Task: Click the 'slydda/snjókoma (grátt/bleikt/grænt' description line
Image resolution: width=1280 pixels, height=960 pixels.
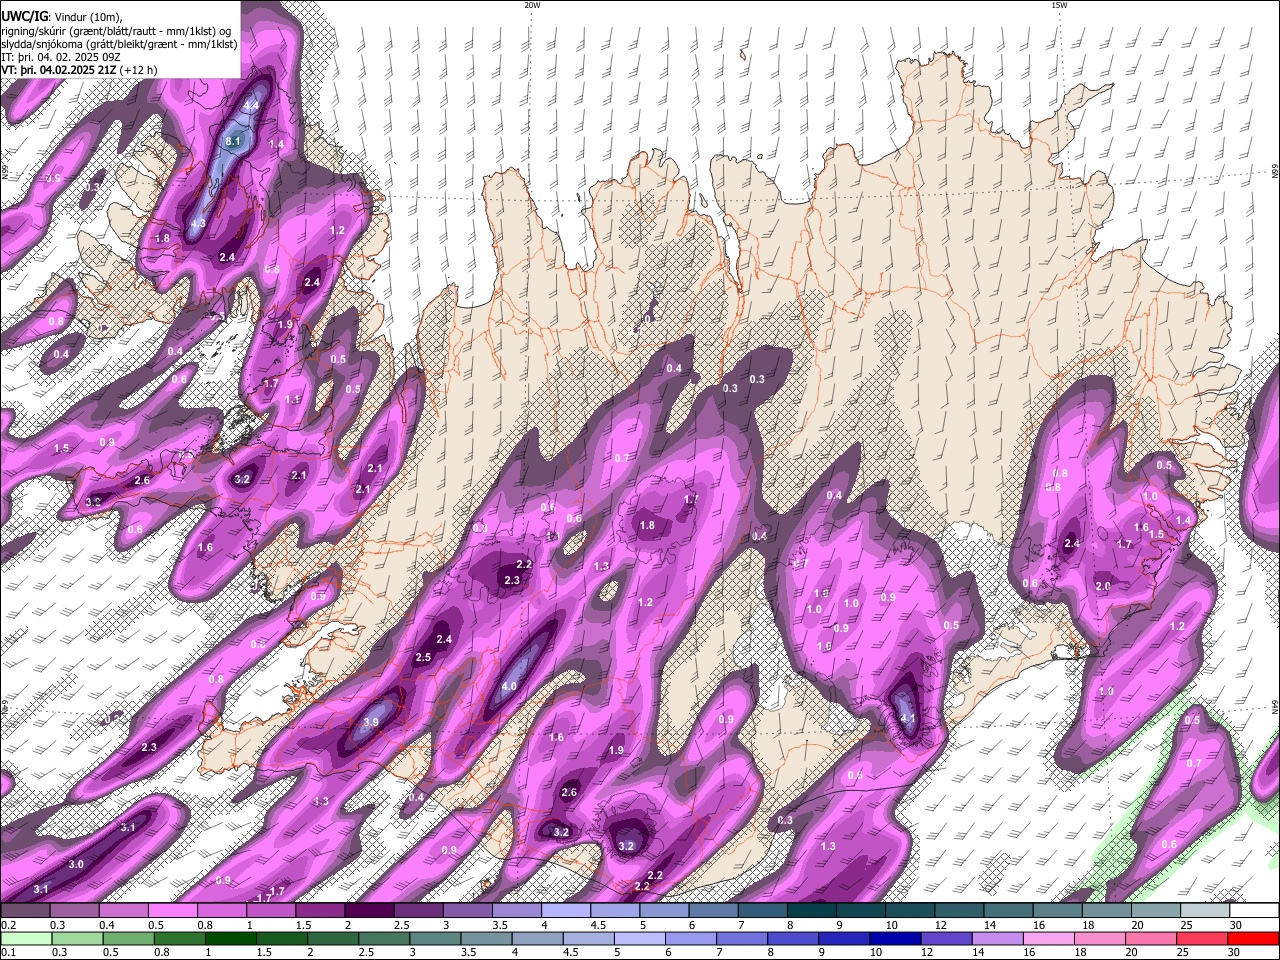Action: [119, 44]
